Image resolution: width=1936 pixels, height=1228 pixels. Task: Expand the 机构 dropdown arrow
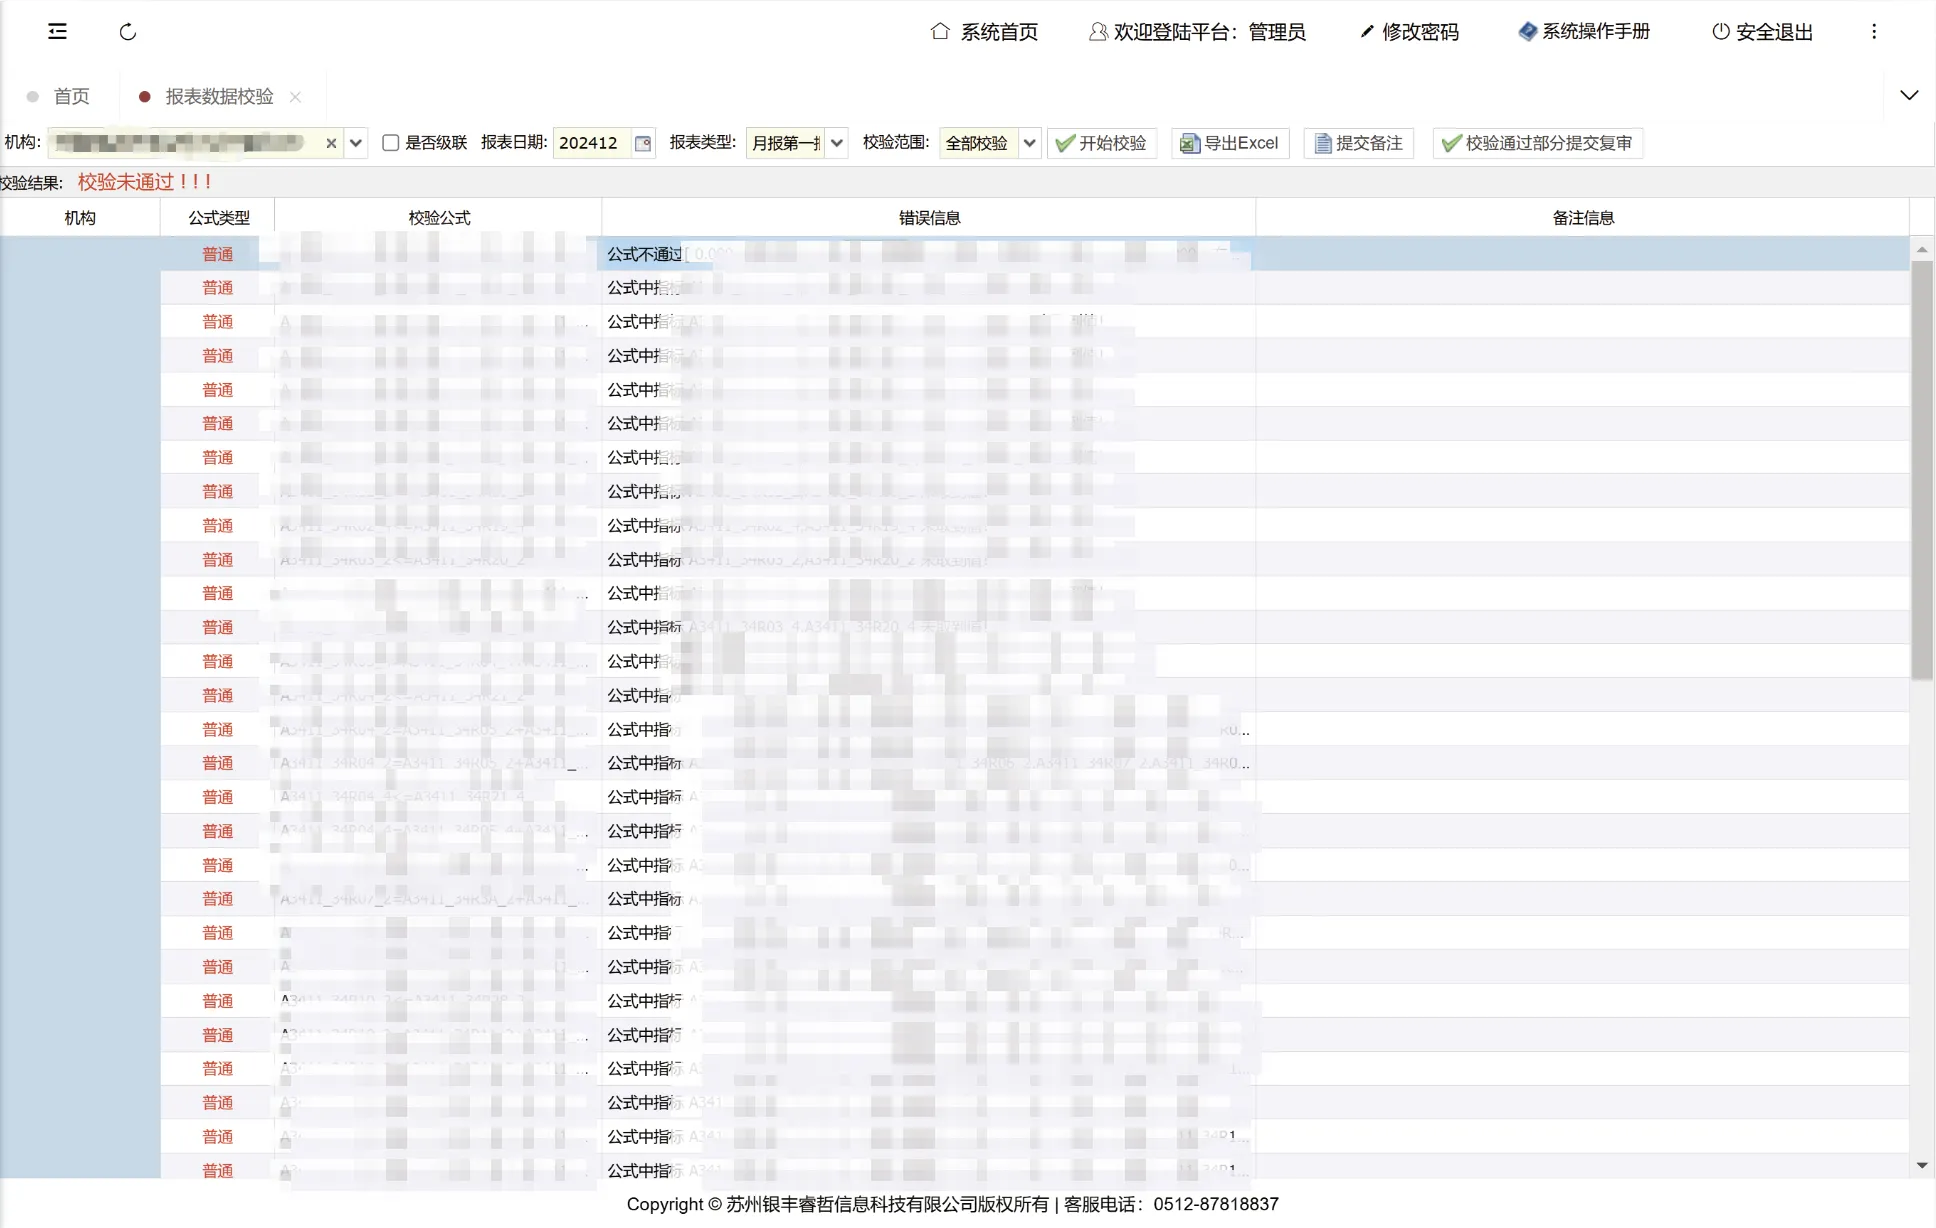pyautogui.click(x=356, y=143)
